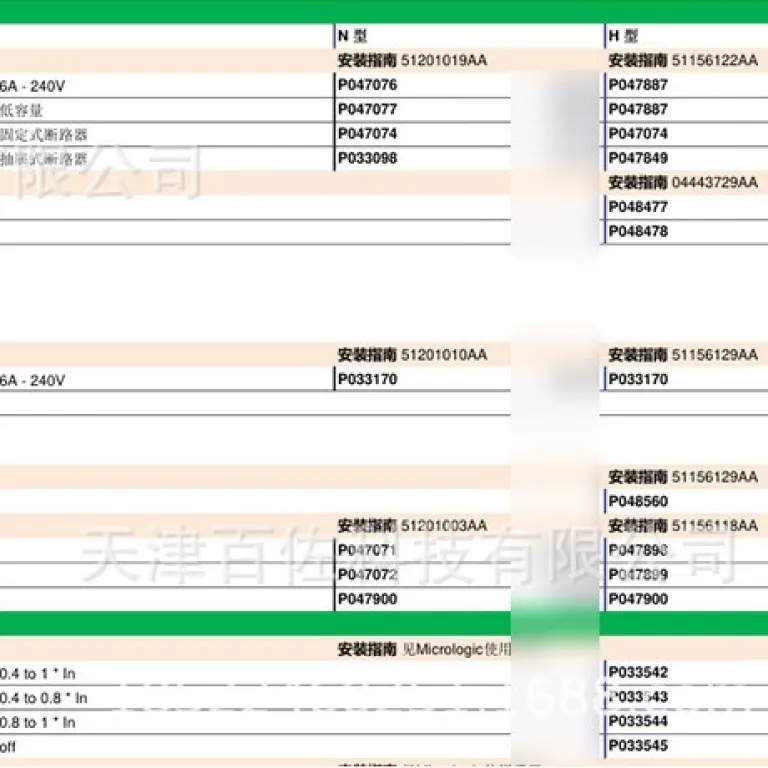Screen dimensions: 768x768
Task: Click P047074 in the N 型 column
Action: coord(367,134)
